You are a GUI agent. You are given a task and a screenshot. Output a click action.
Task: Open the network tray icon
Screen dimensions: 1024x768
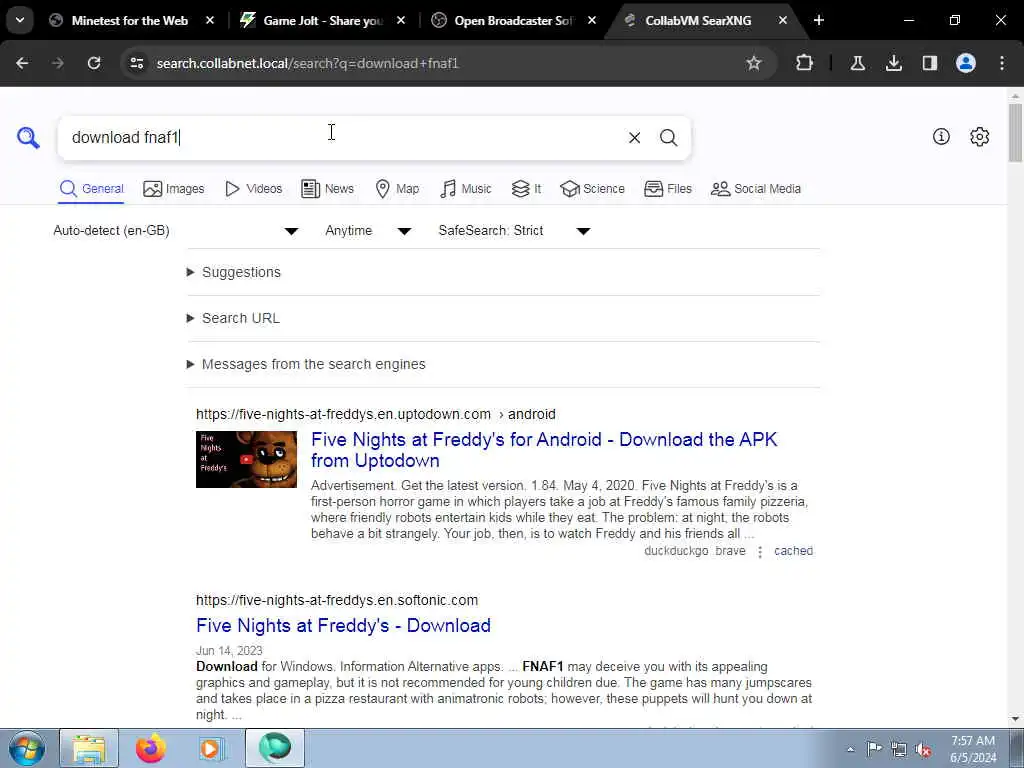(x=899, y=750)
